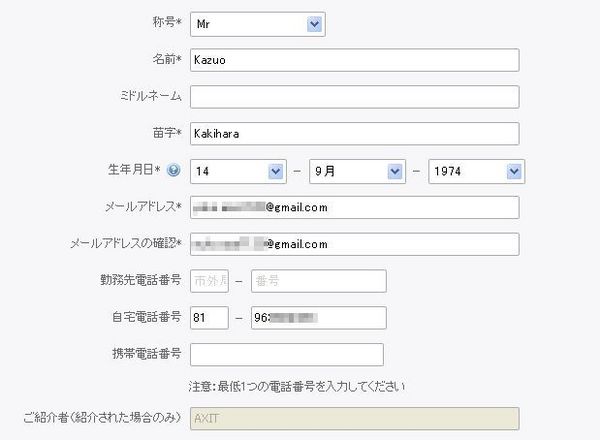Click the 自宅電話番号 country code field with 81
Viewport: 600px width, 440px height.
click(x=209, y=318)
